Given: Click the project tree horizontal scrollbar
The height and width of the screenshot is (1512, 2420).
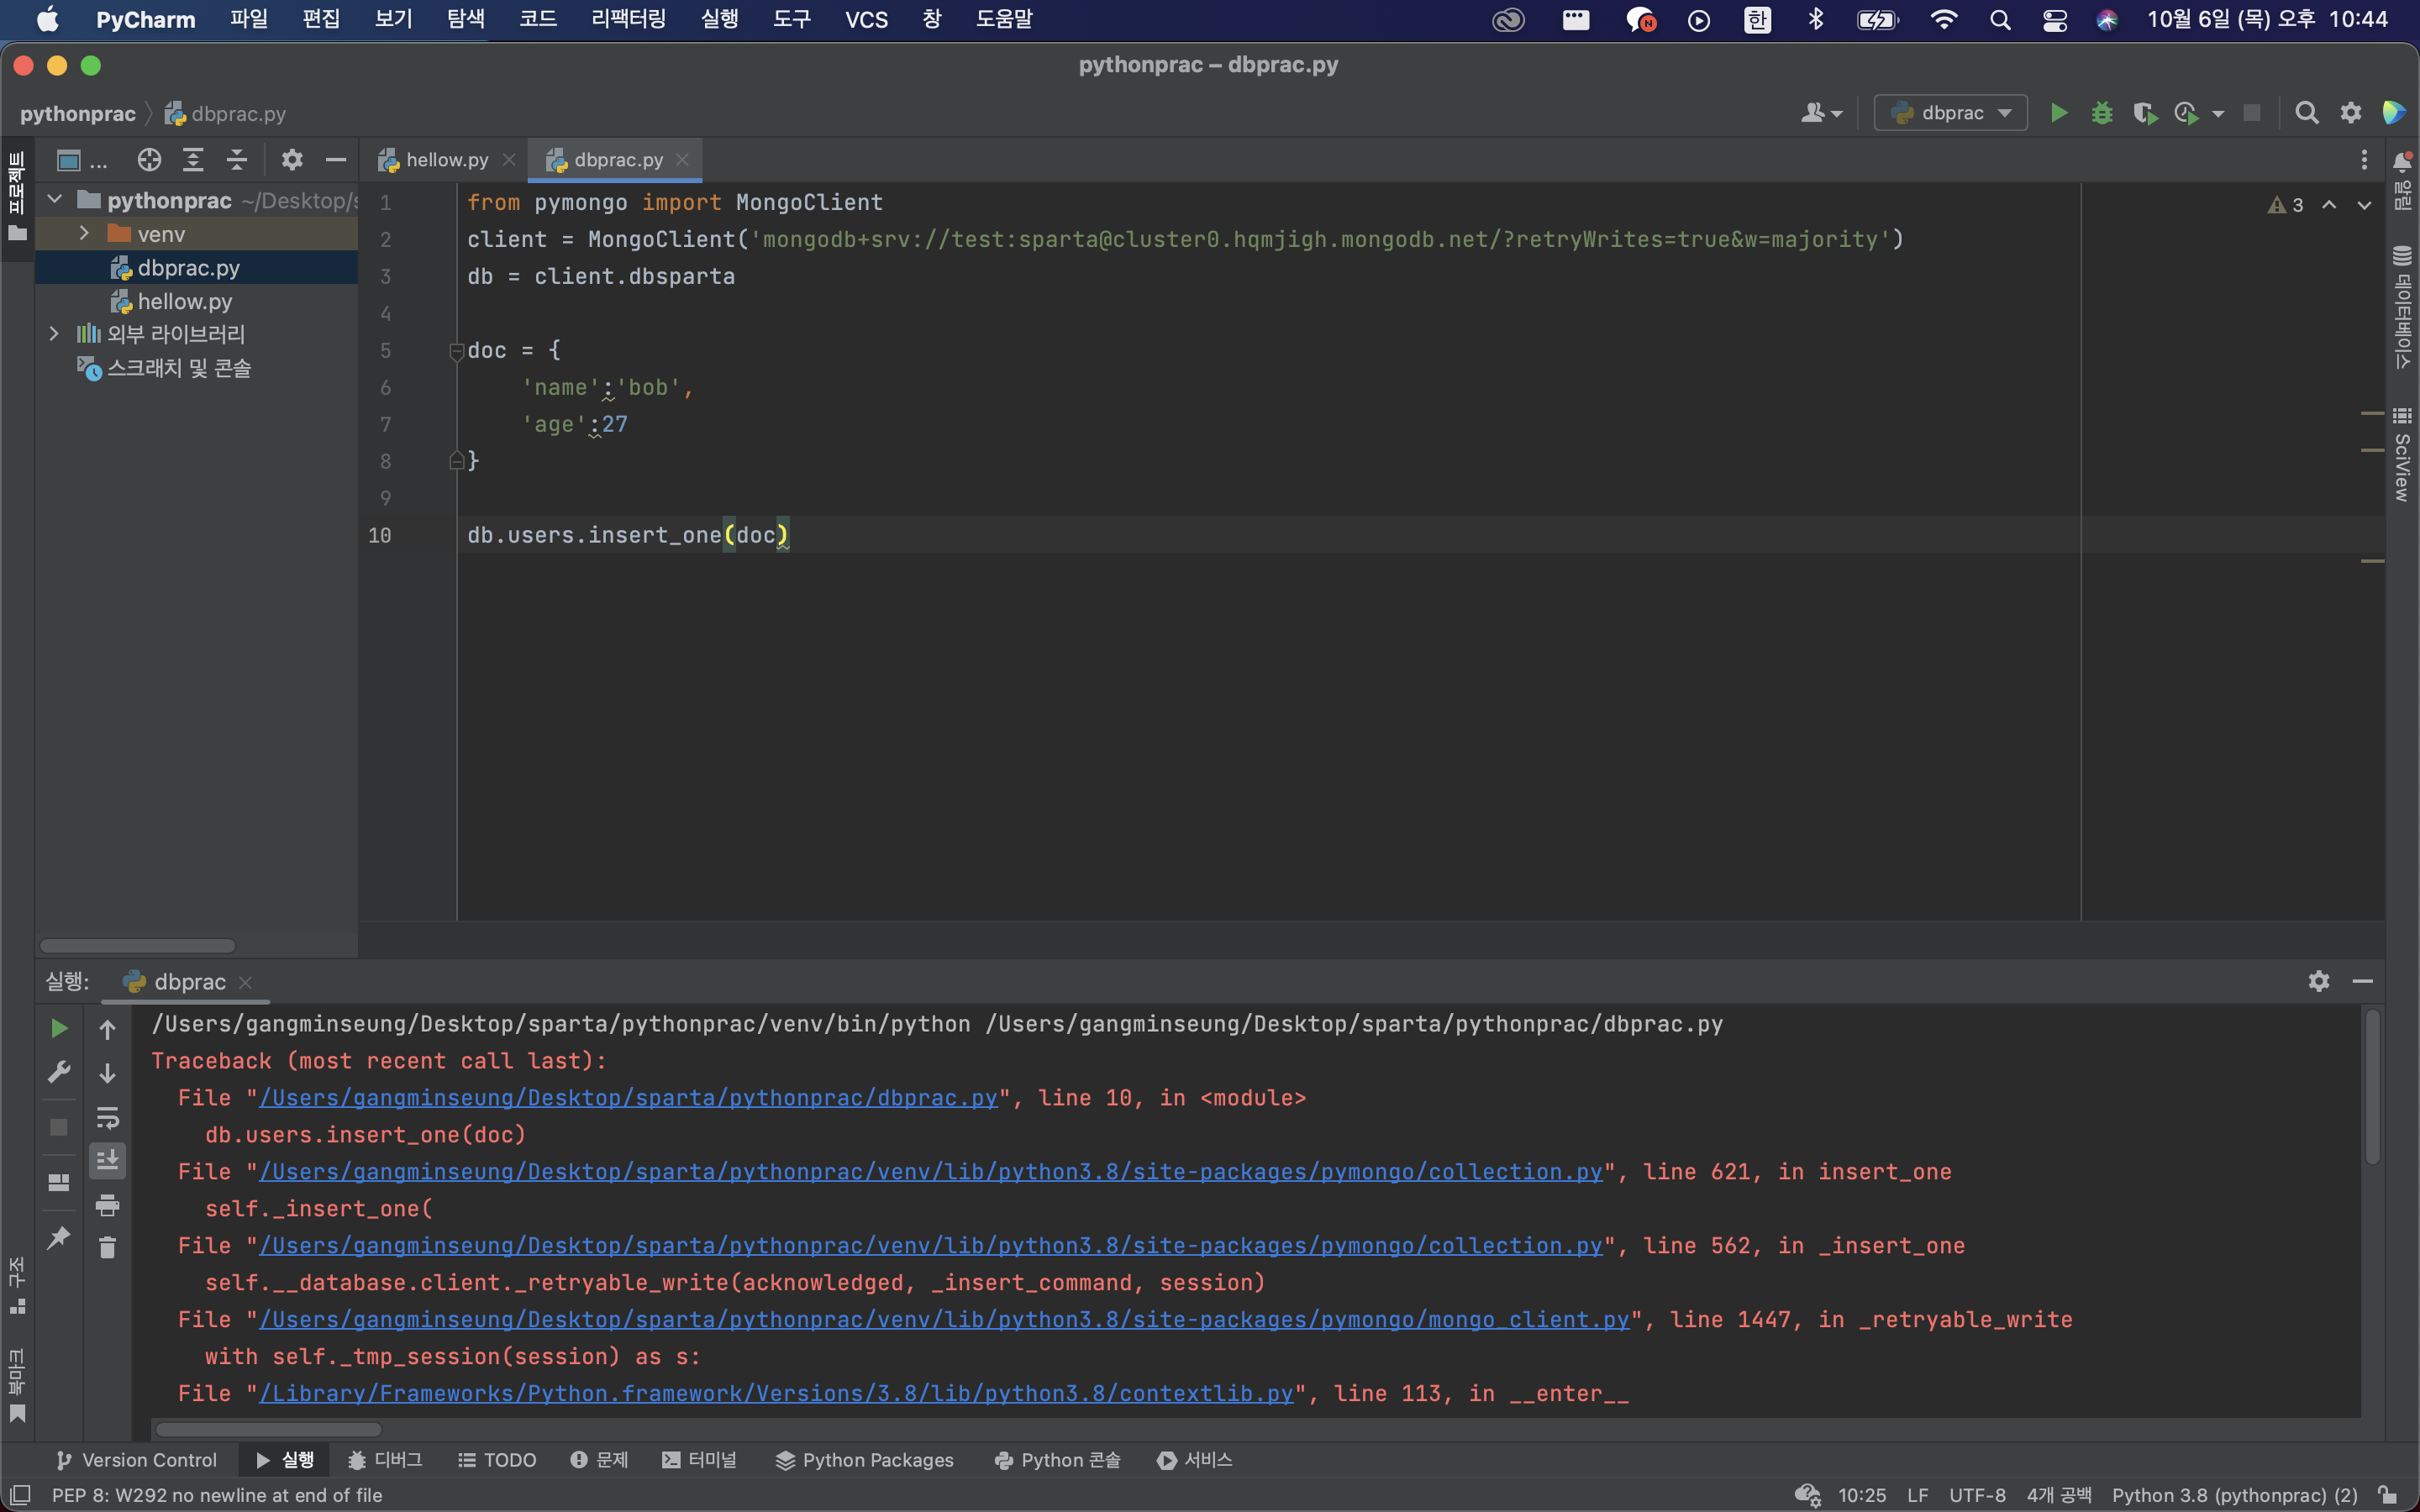Looking at the screenshot, I should 138,946.
